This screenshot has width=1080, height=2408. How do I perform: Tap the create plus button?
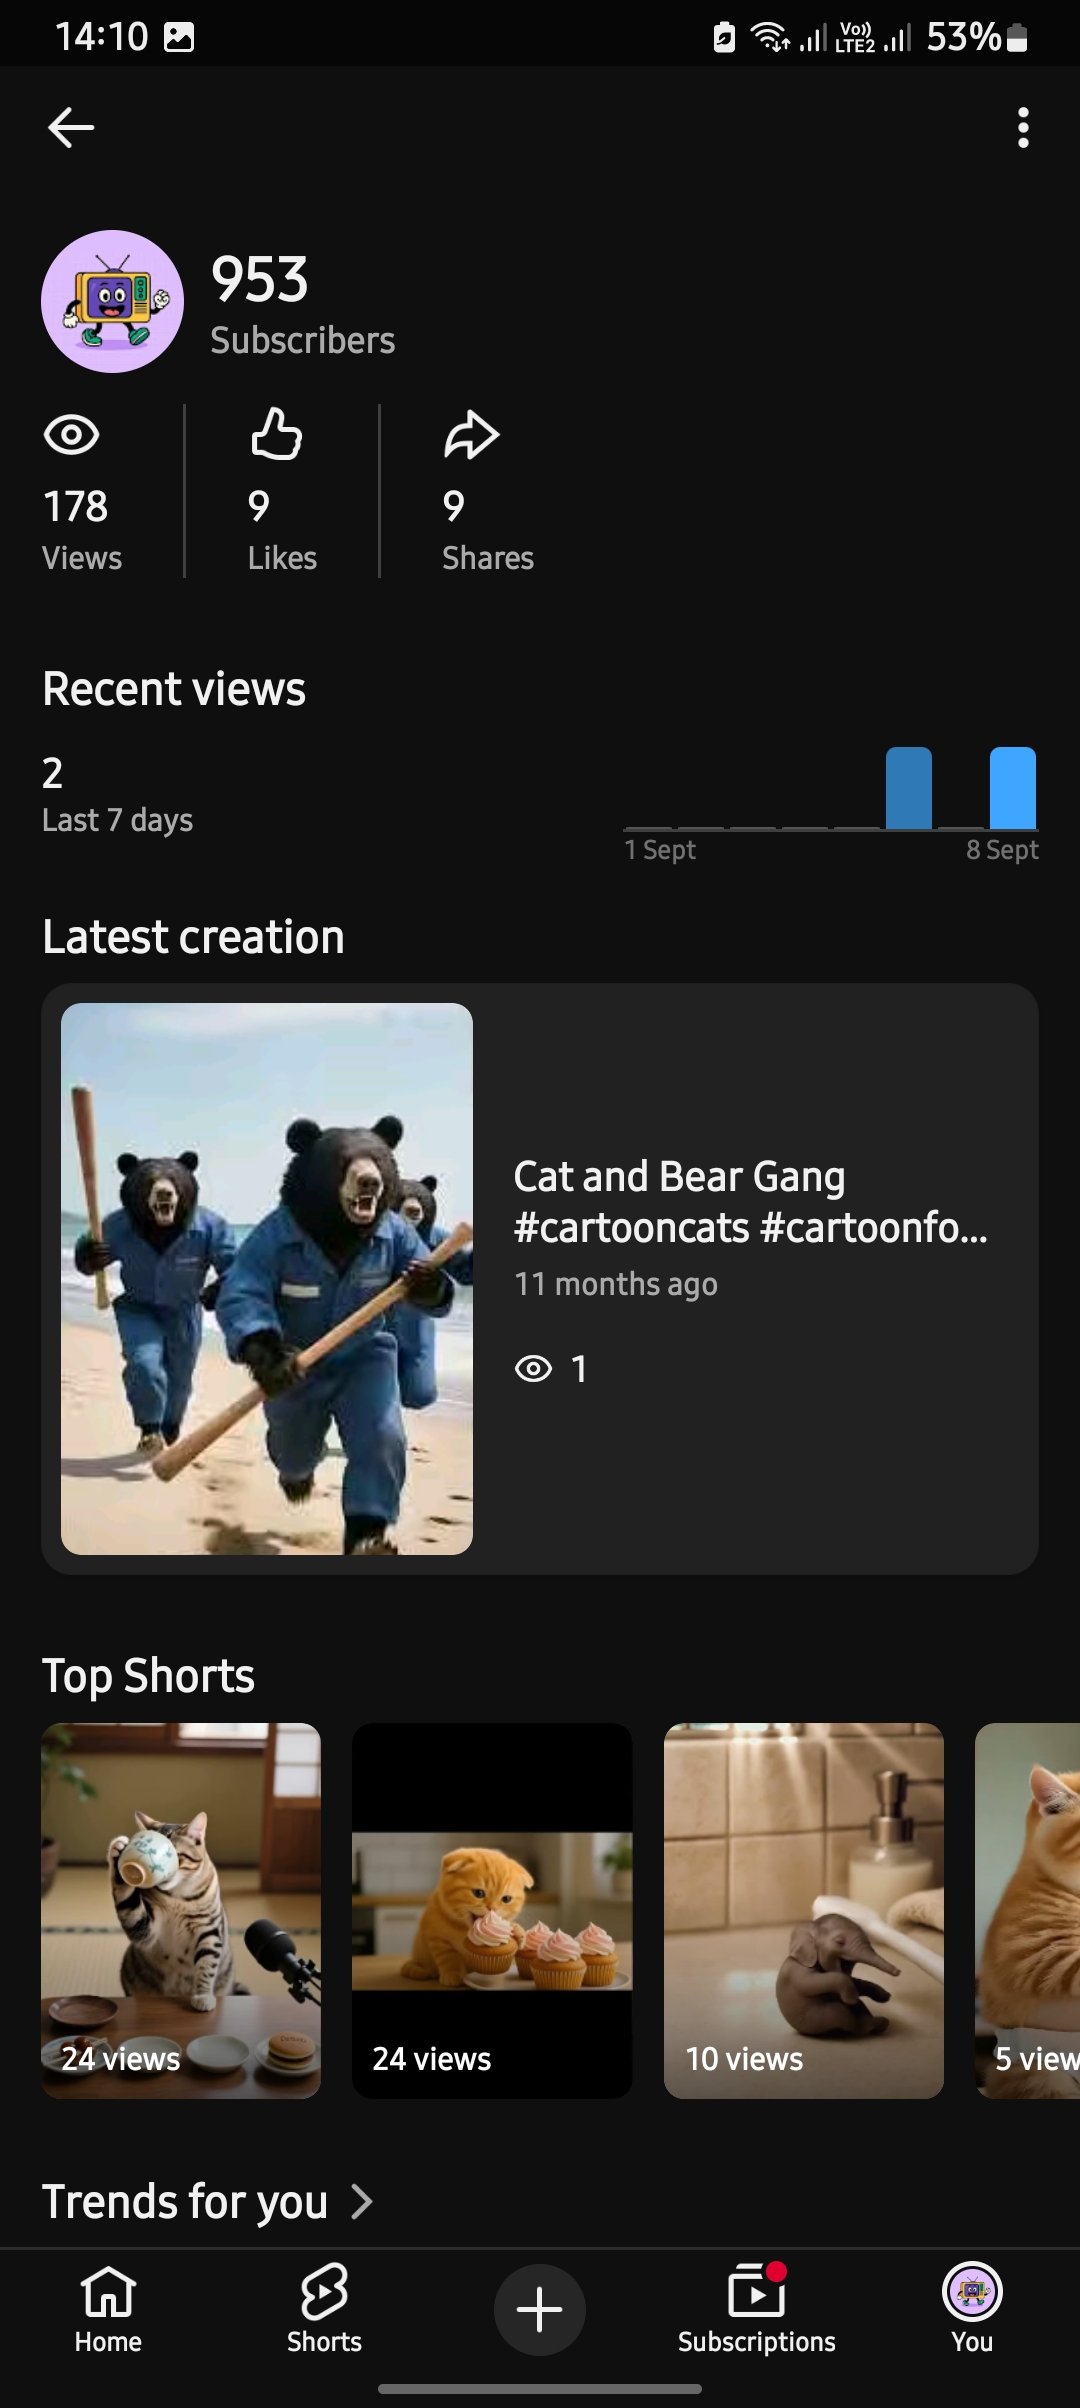point(540,2309)
